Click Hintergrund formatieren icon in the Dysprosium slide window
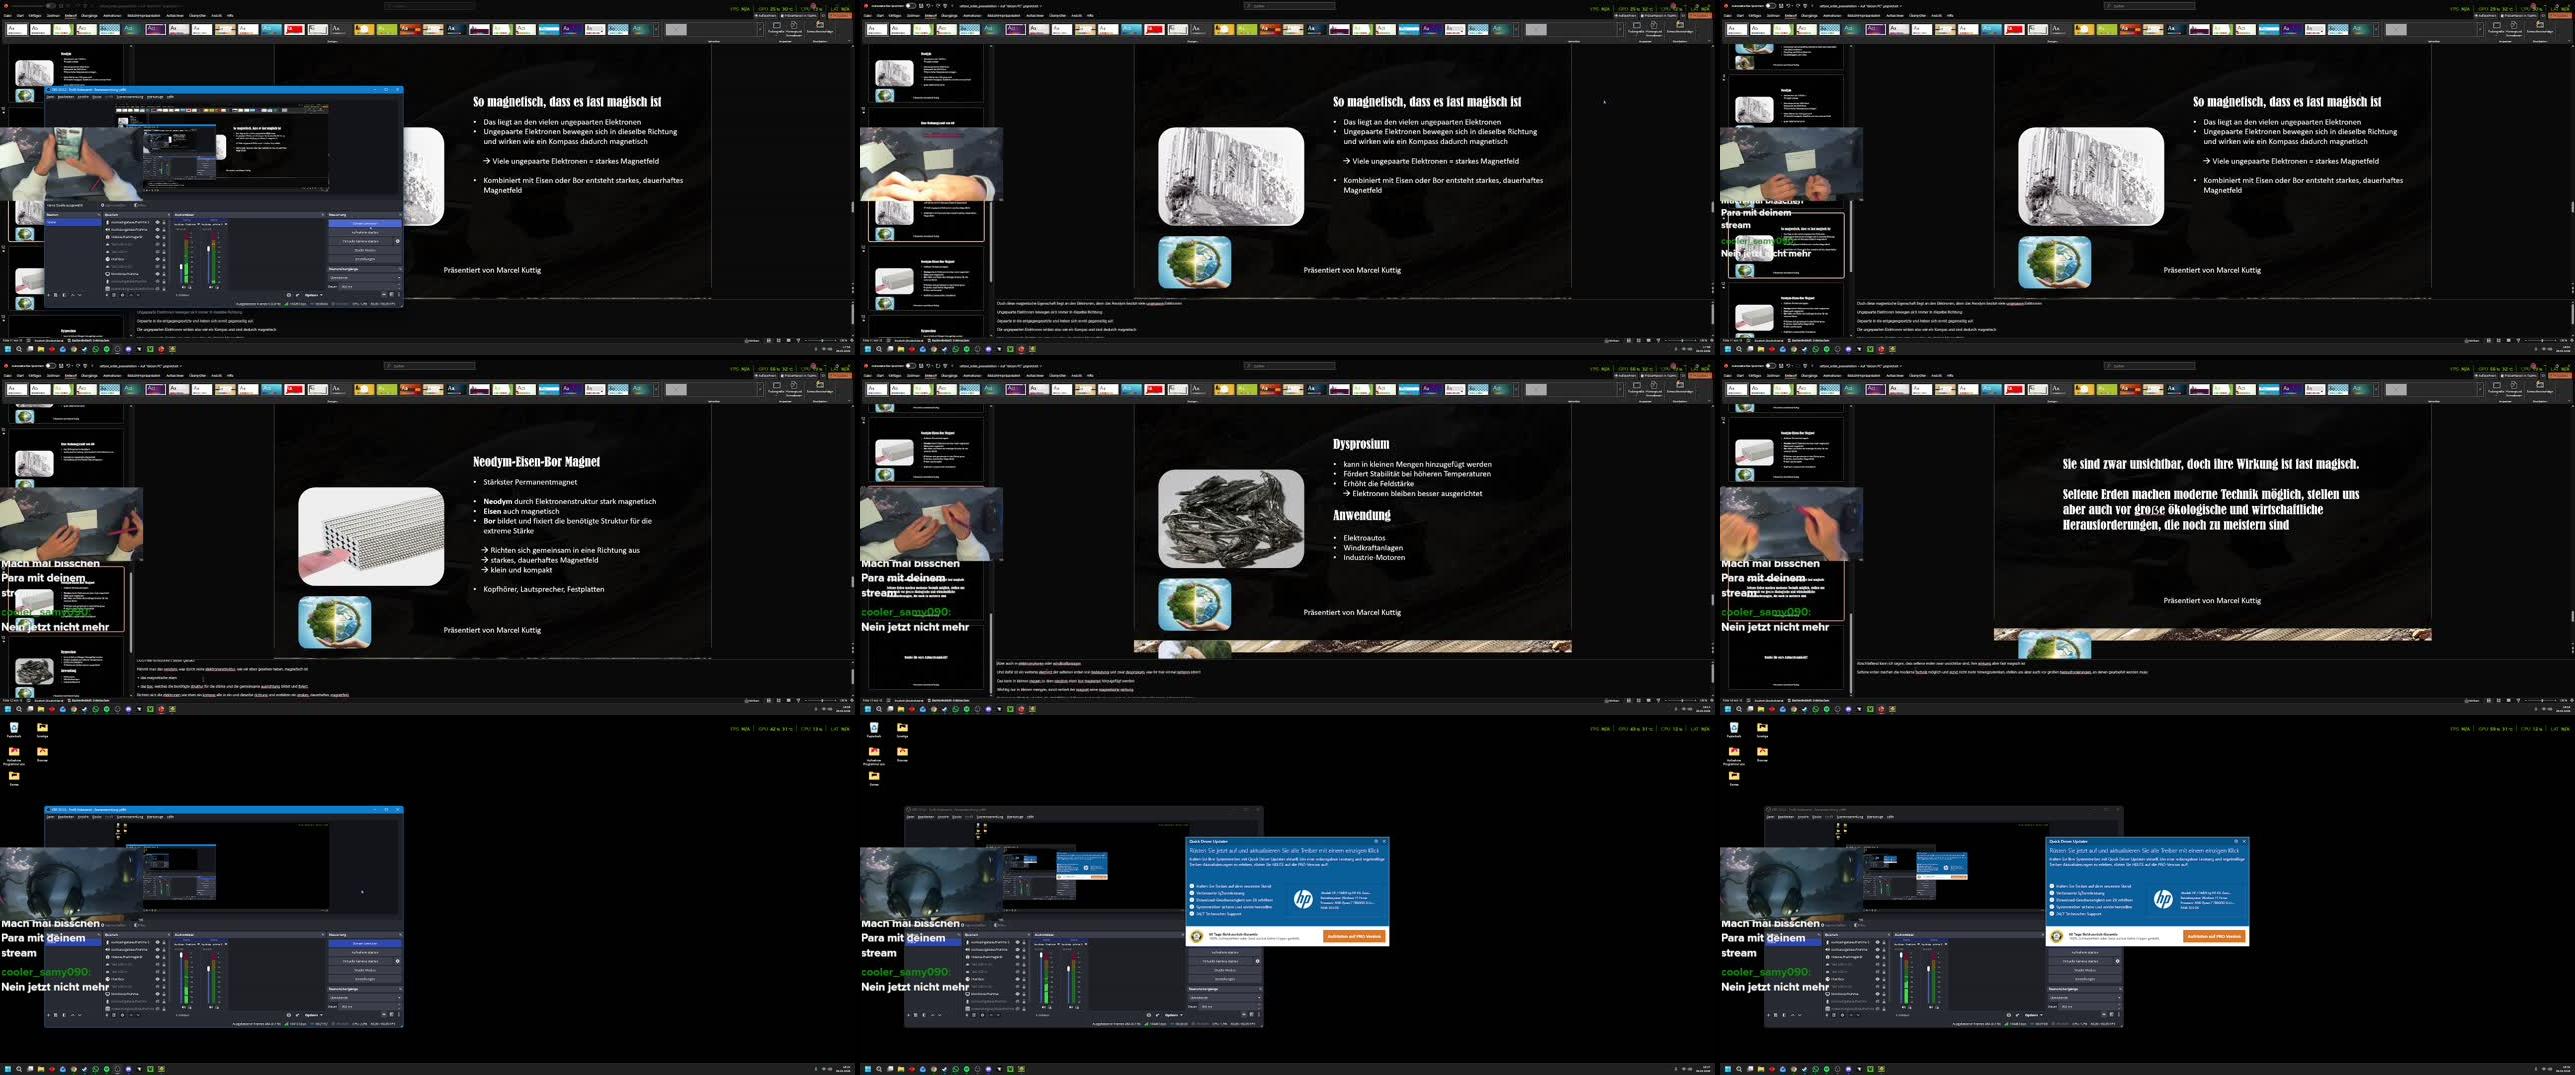2575x1075 pixels. coord(1654,386)
